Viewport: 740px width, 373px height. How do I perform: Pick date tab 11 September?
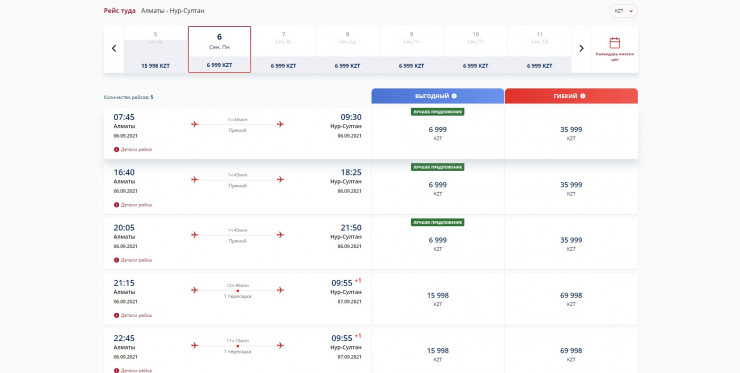(x=539, y=50)
